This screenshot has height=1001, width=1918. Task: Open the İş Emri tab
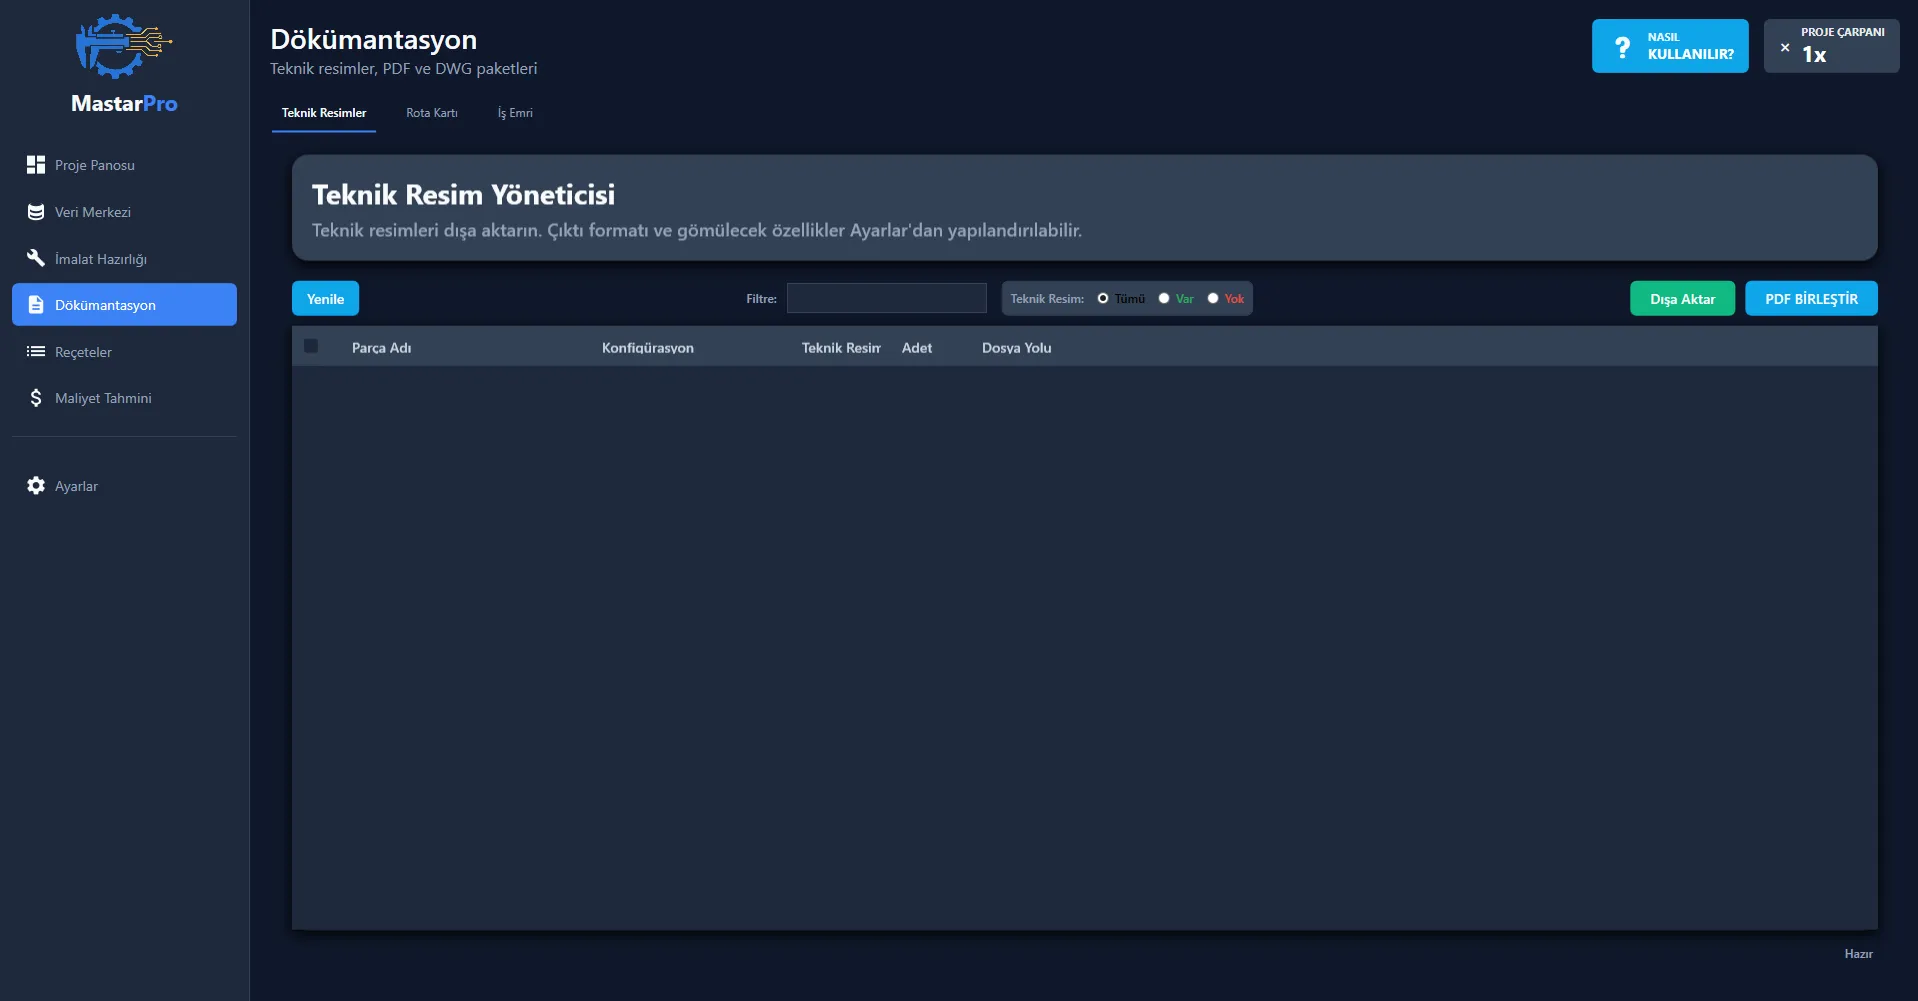pyautogui.click(x=515, y=113)
